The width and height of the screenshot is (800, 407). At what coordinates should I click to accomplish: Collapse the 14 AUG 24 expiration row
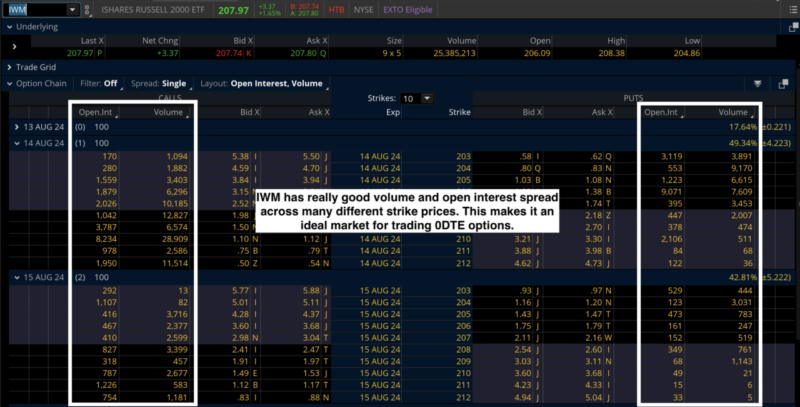(18, 143)
